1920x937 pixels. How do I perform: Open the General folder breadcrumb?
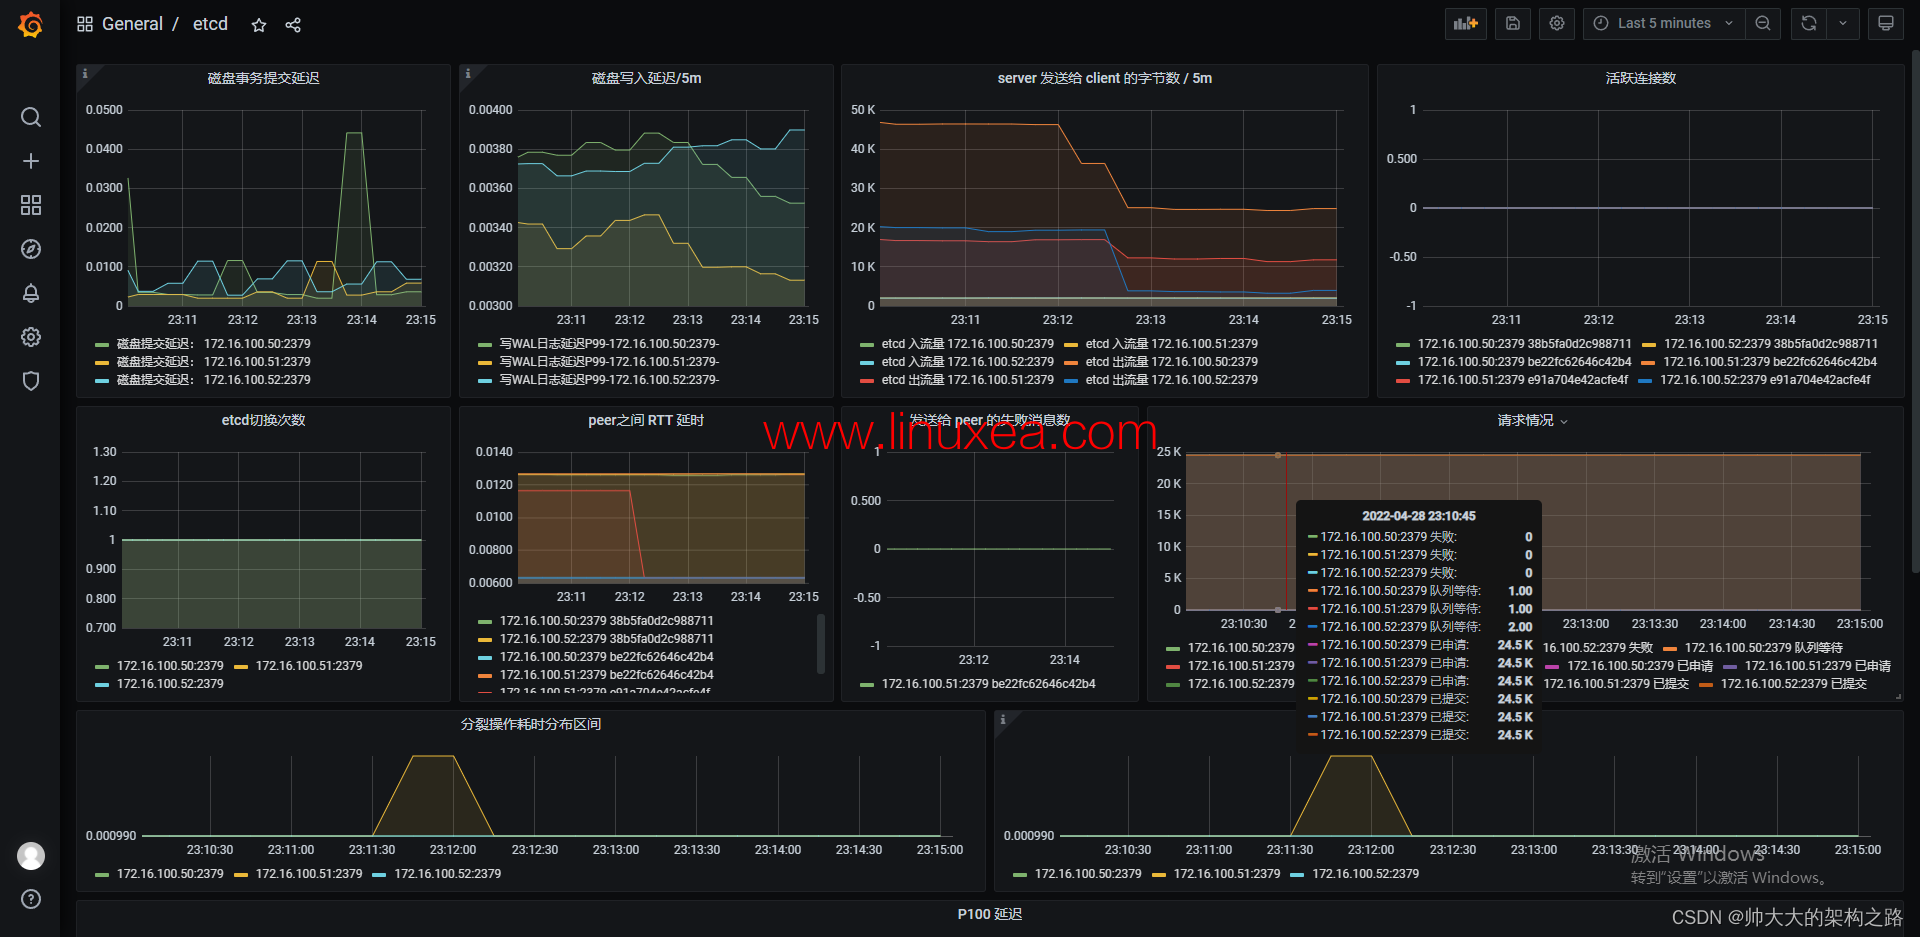[x=133, y=24]
